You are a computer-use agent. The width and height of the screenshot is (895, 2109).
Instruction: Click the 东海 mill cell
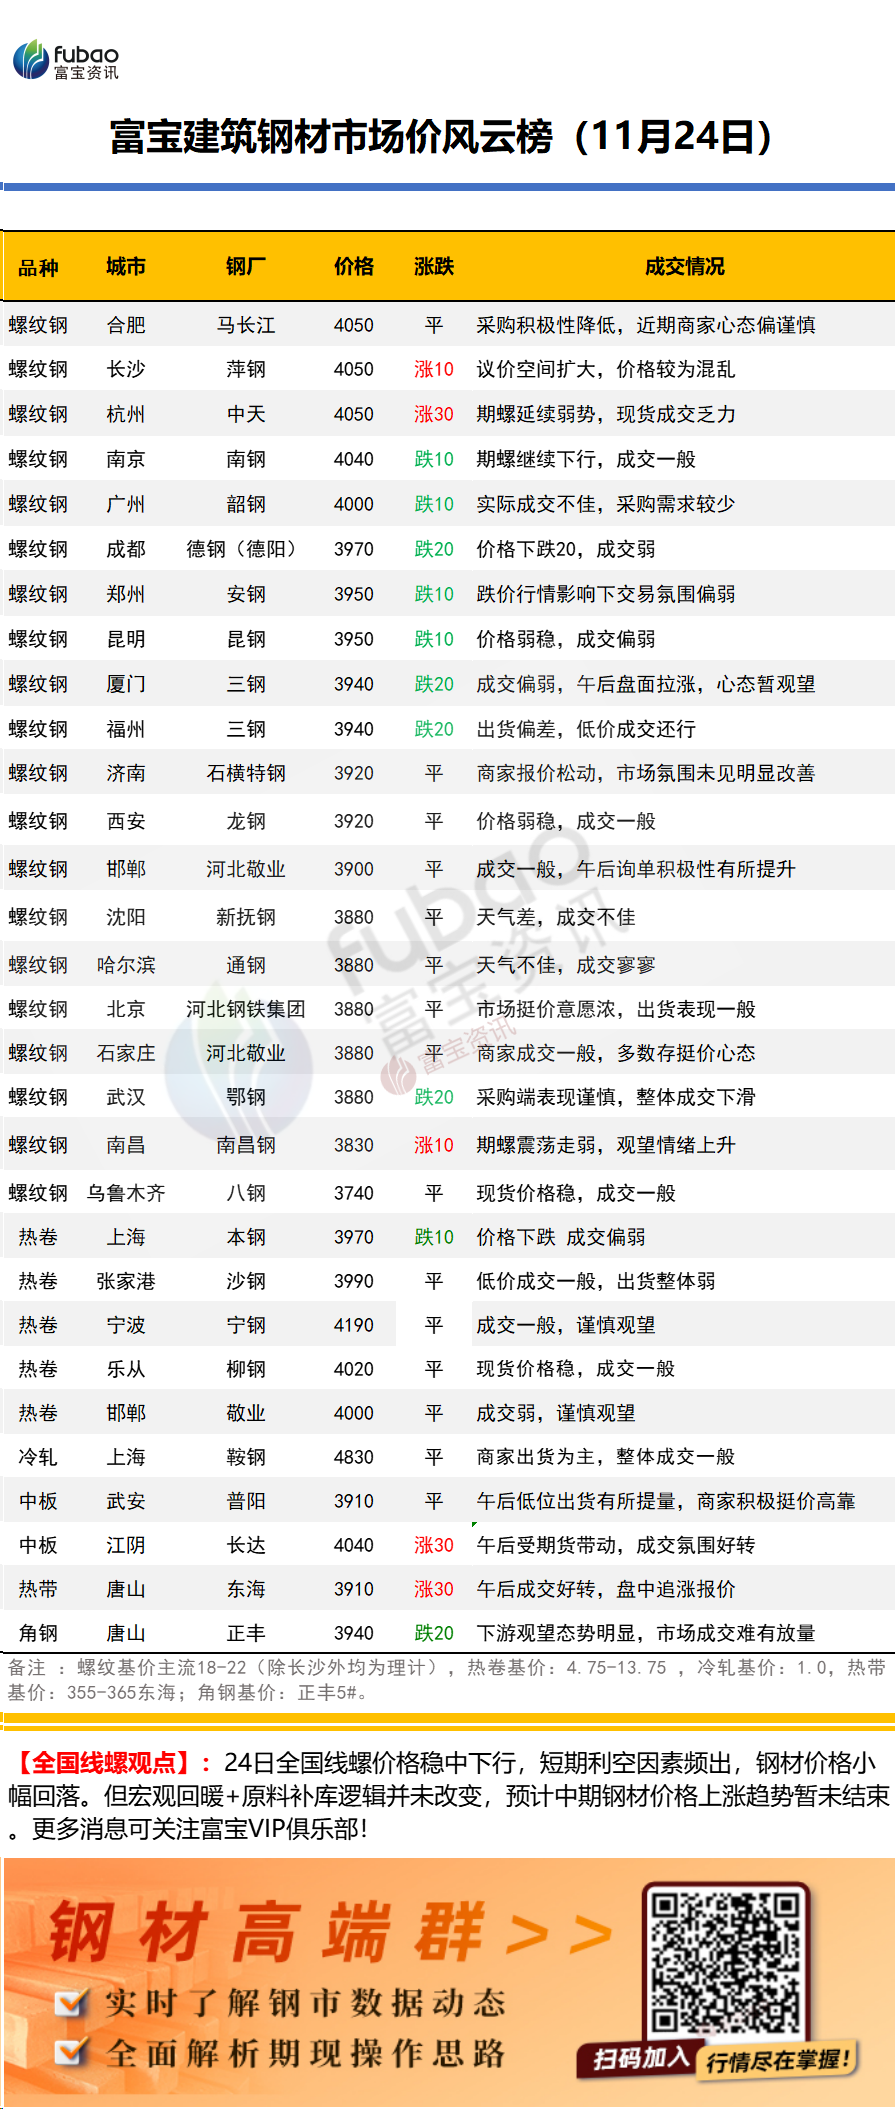click(x=246, y=1589)
